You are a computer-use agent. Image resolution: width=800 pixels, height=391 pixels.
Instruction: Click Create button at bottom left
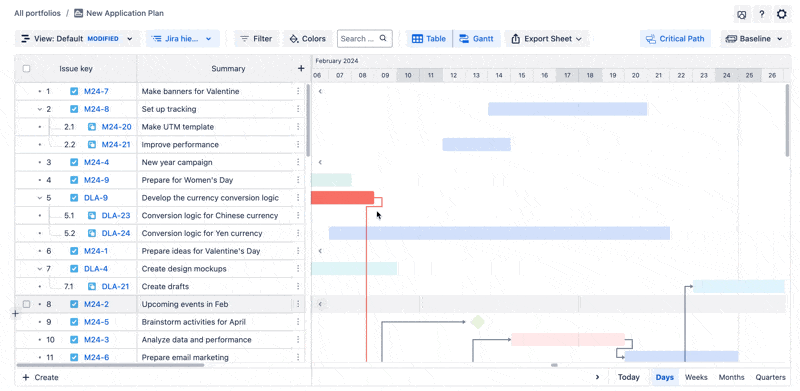tap(41, 377)
